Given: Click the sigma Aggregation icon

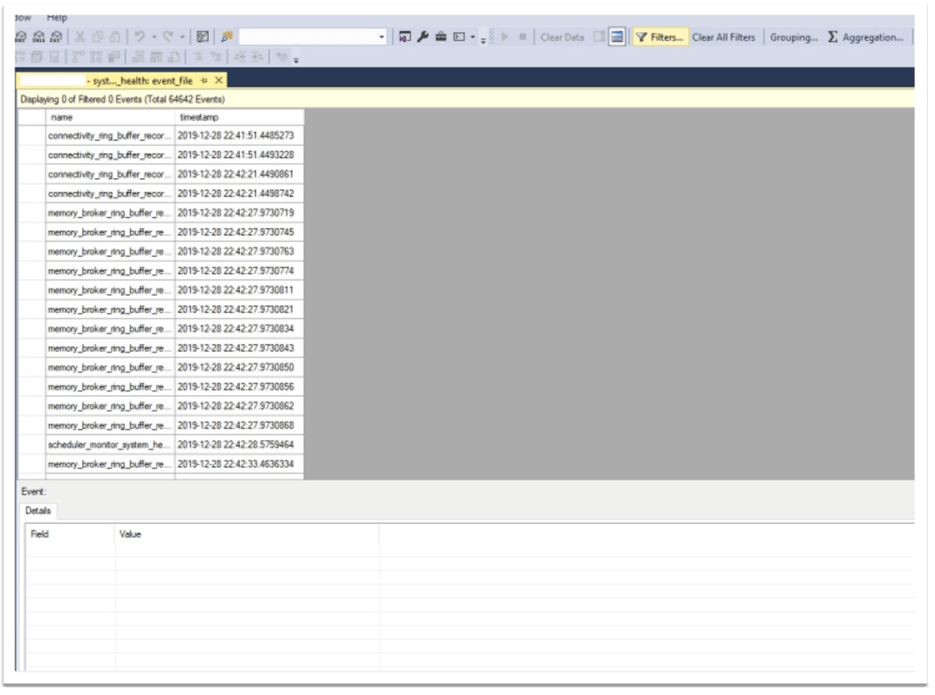Looking at the screenshot, I should [x=832, y=37].
